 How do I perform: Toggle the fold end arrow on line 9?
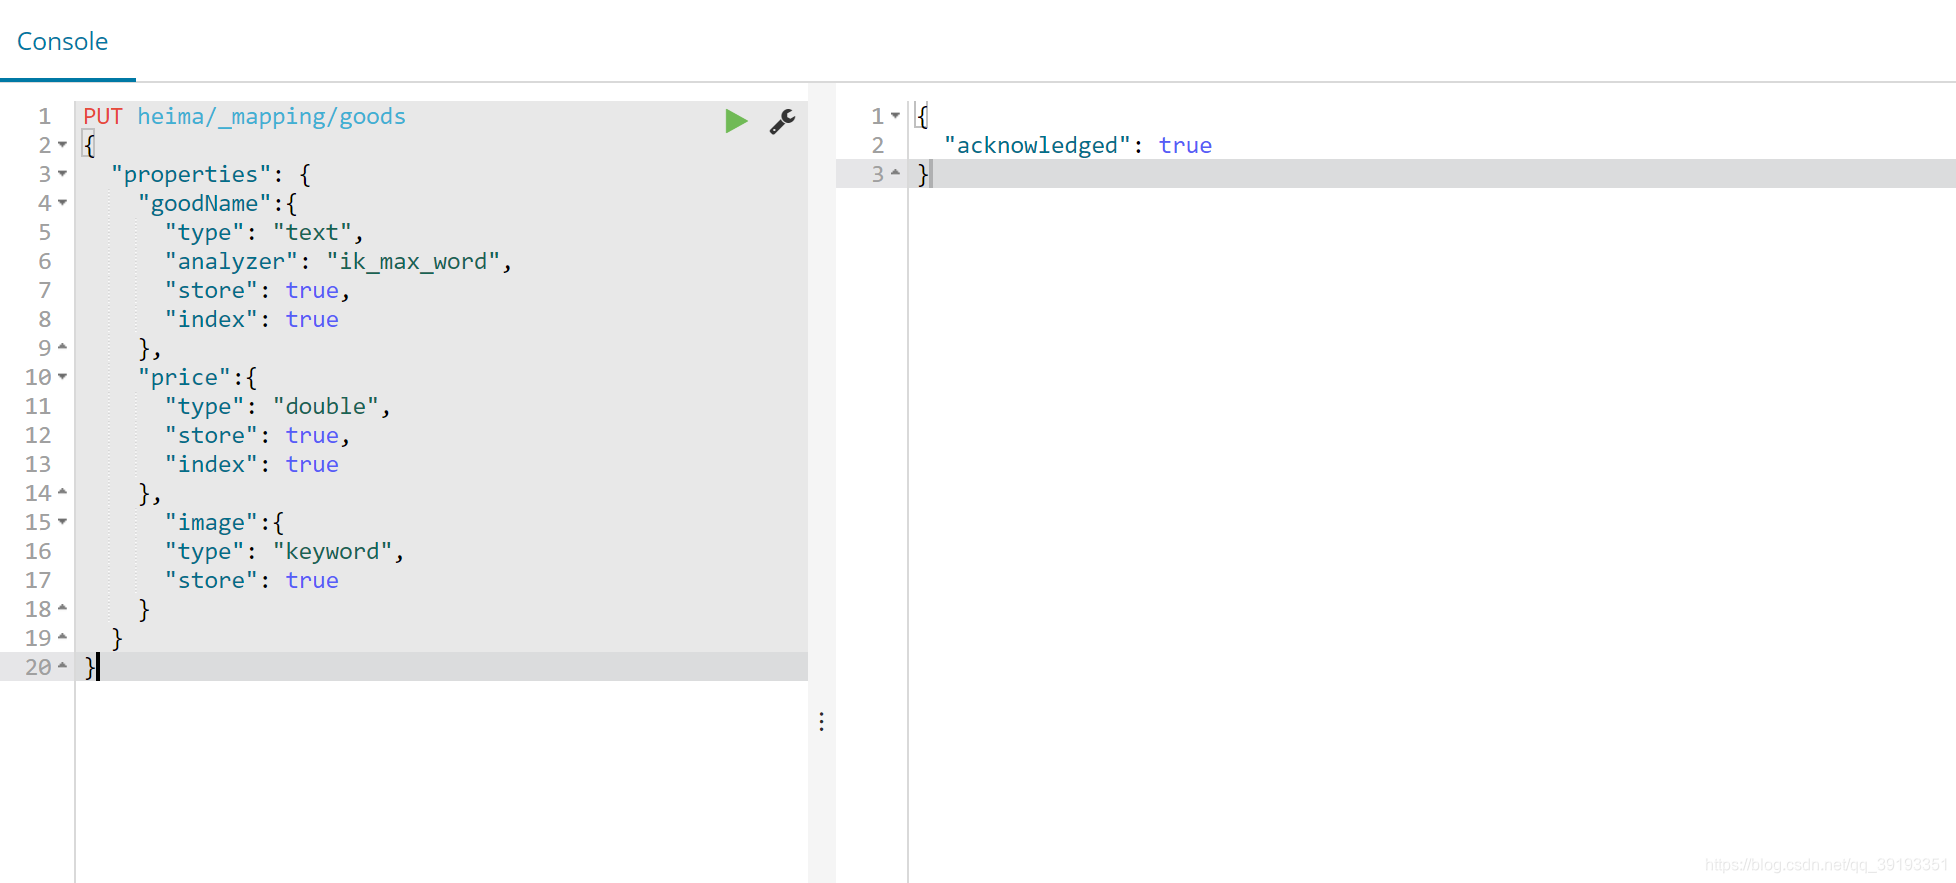(x=62, y=347)
